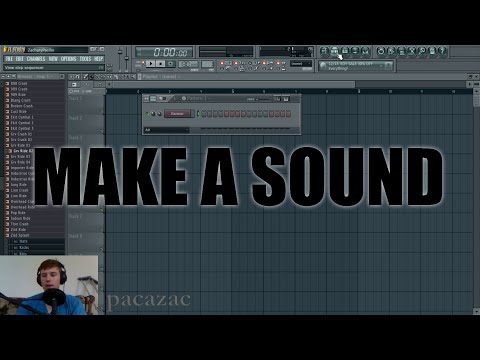Click the news panel download icon
Screen dimensions: 480x360
point(388,66)
